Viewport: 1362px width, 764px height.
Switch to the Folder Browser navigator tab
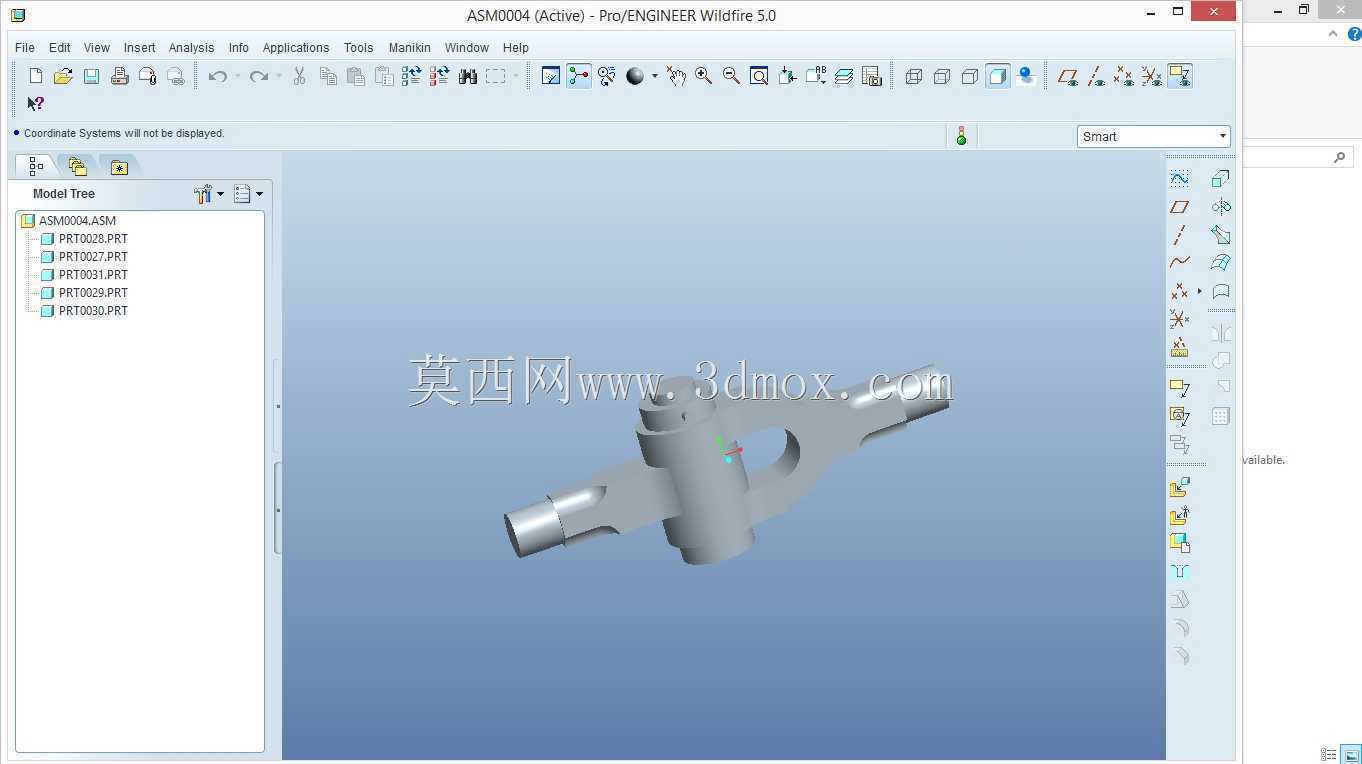77,166
